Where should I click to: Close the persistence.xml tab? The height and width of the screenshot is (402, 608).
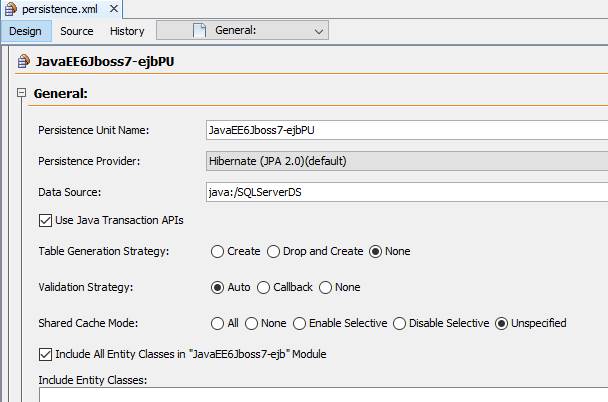[114, 9]
